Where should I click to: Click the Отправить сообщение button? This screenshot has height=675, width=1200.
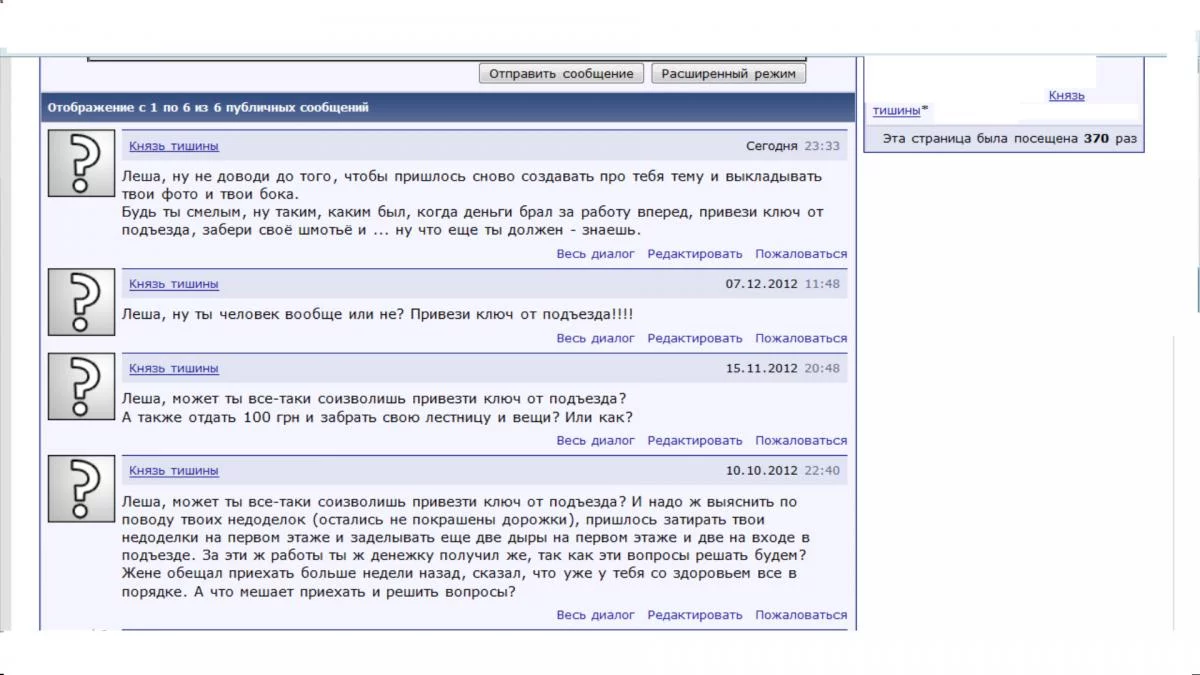click(x=562, y=74)
